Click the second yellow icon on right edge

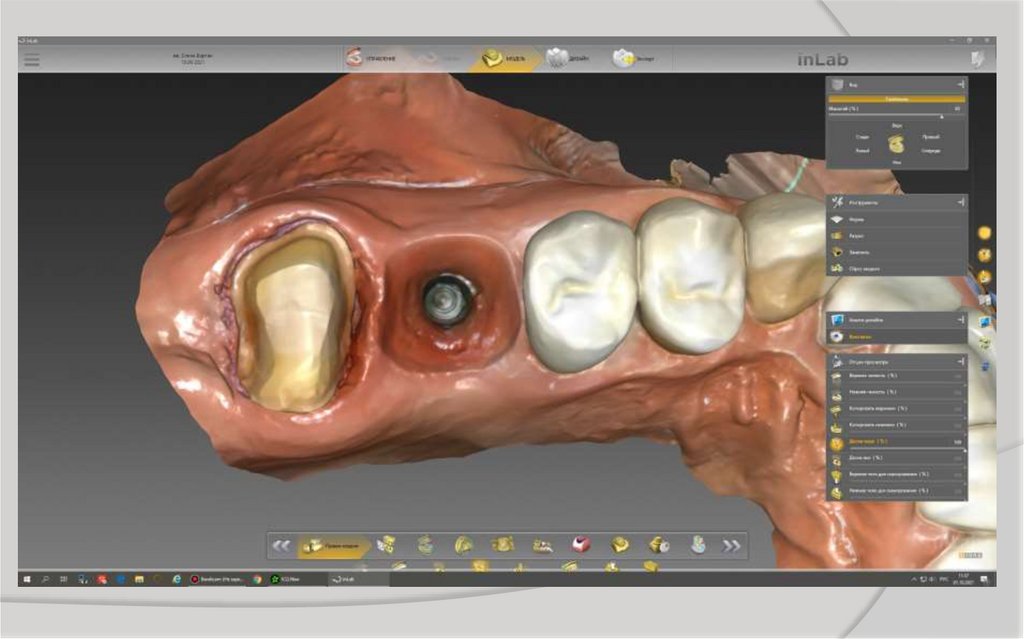[x=984, y=255]
